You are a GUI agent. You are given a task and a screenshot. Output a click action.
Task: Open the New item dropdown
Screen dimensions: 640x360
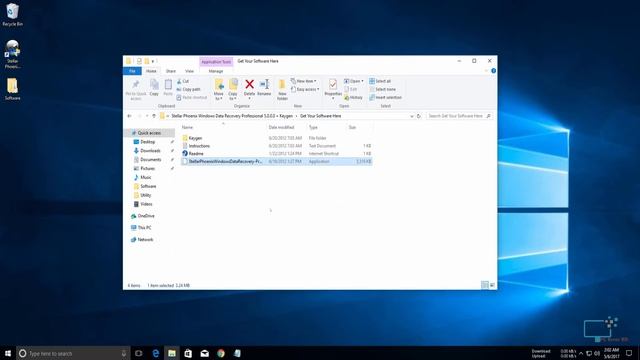pos(304,81)
